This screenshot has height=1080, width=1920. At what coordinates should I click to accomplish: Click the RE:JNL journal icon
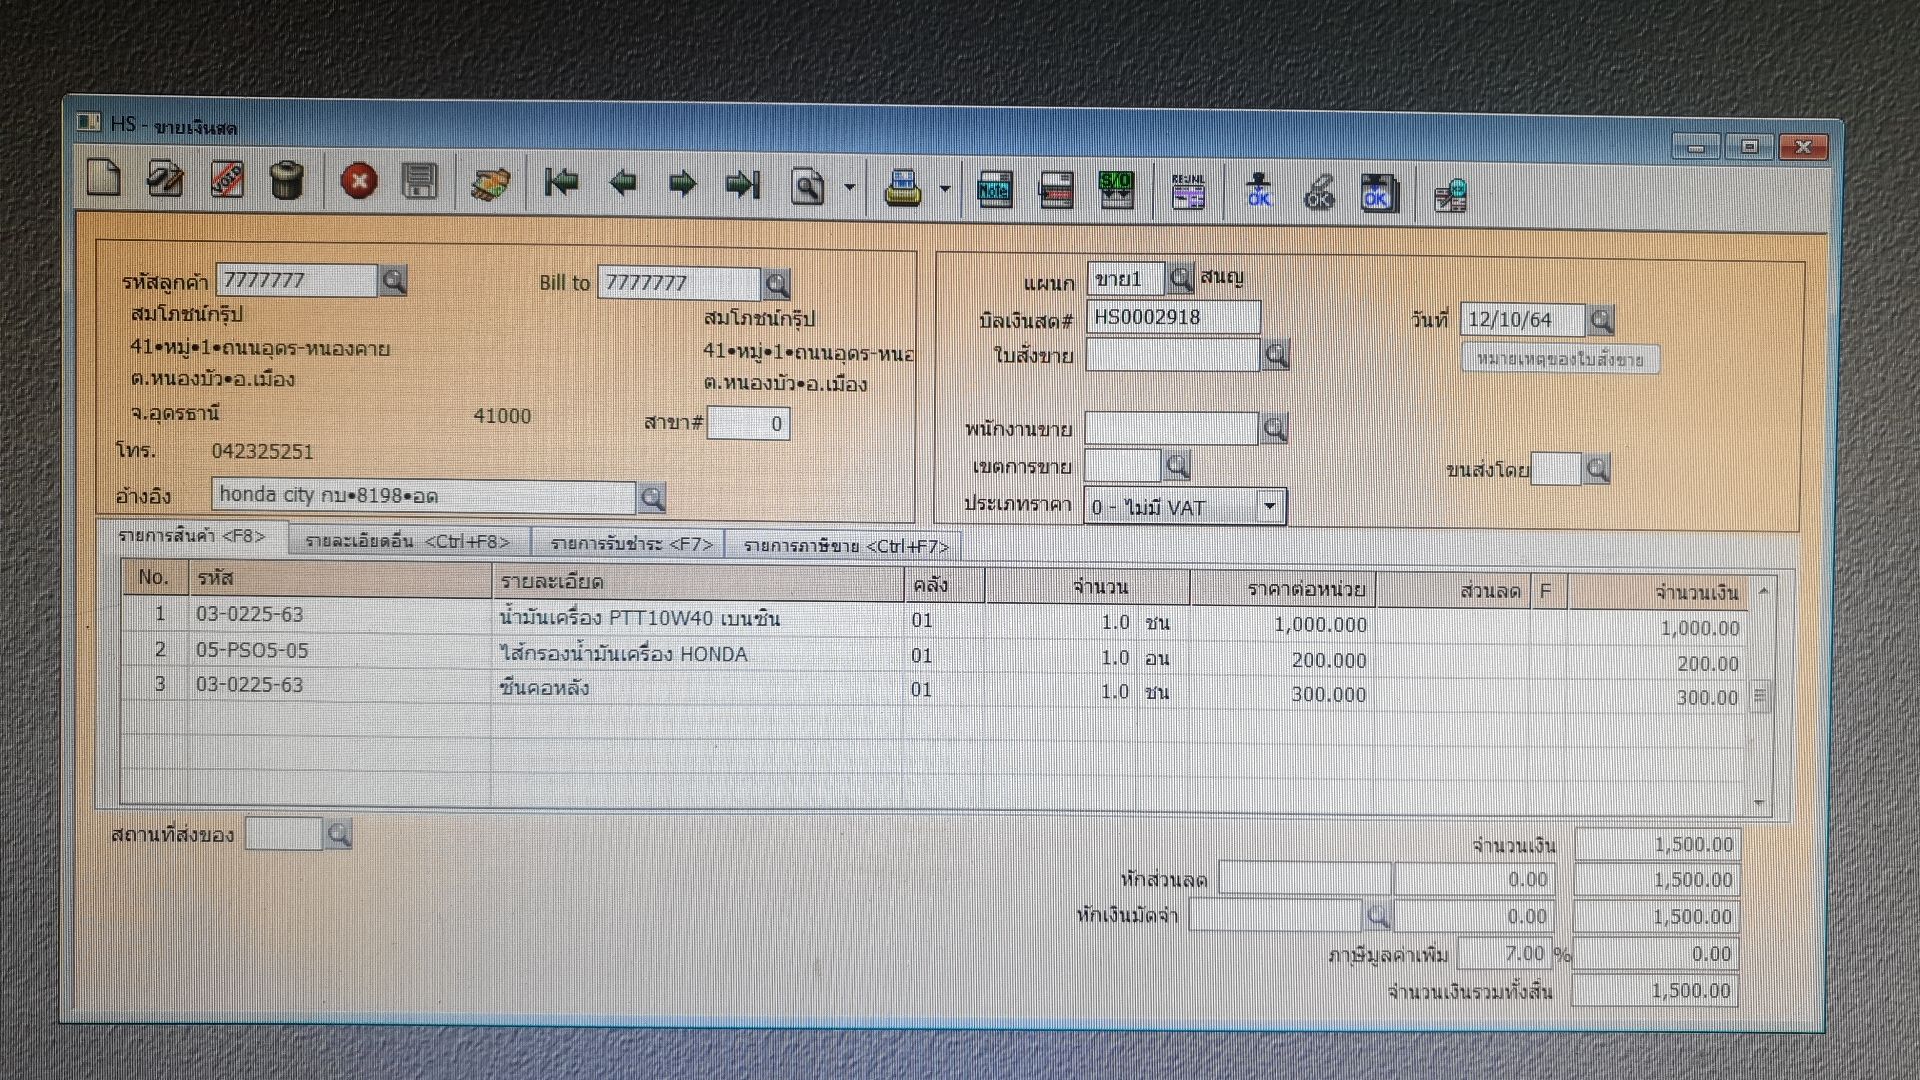click(1188, 192)
